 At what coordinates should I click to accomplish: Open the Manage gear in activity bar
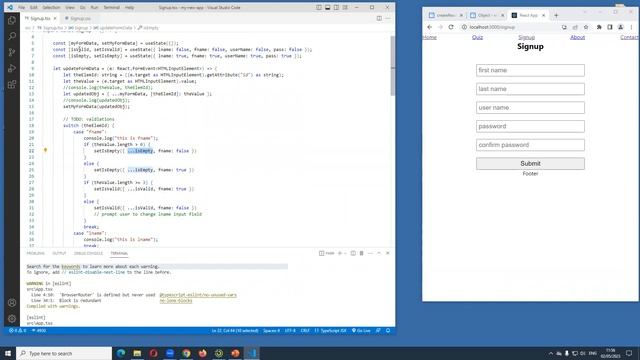[x=12, y=319]
